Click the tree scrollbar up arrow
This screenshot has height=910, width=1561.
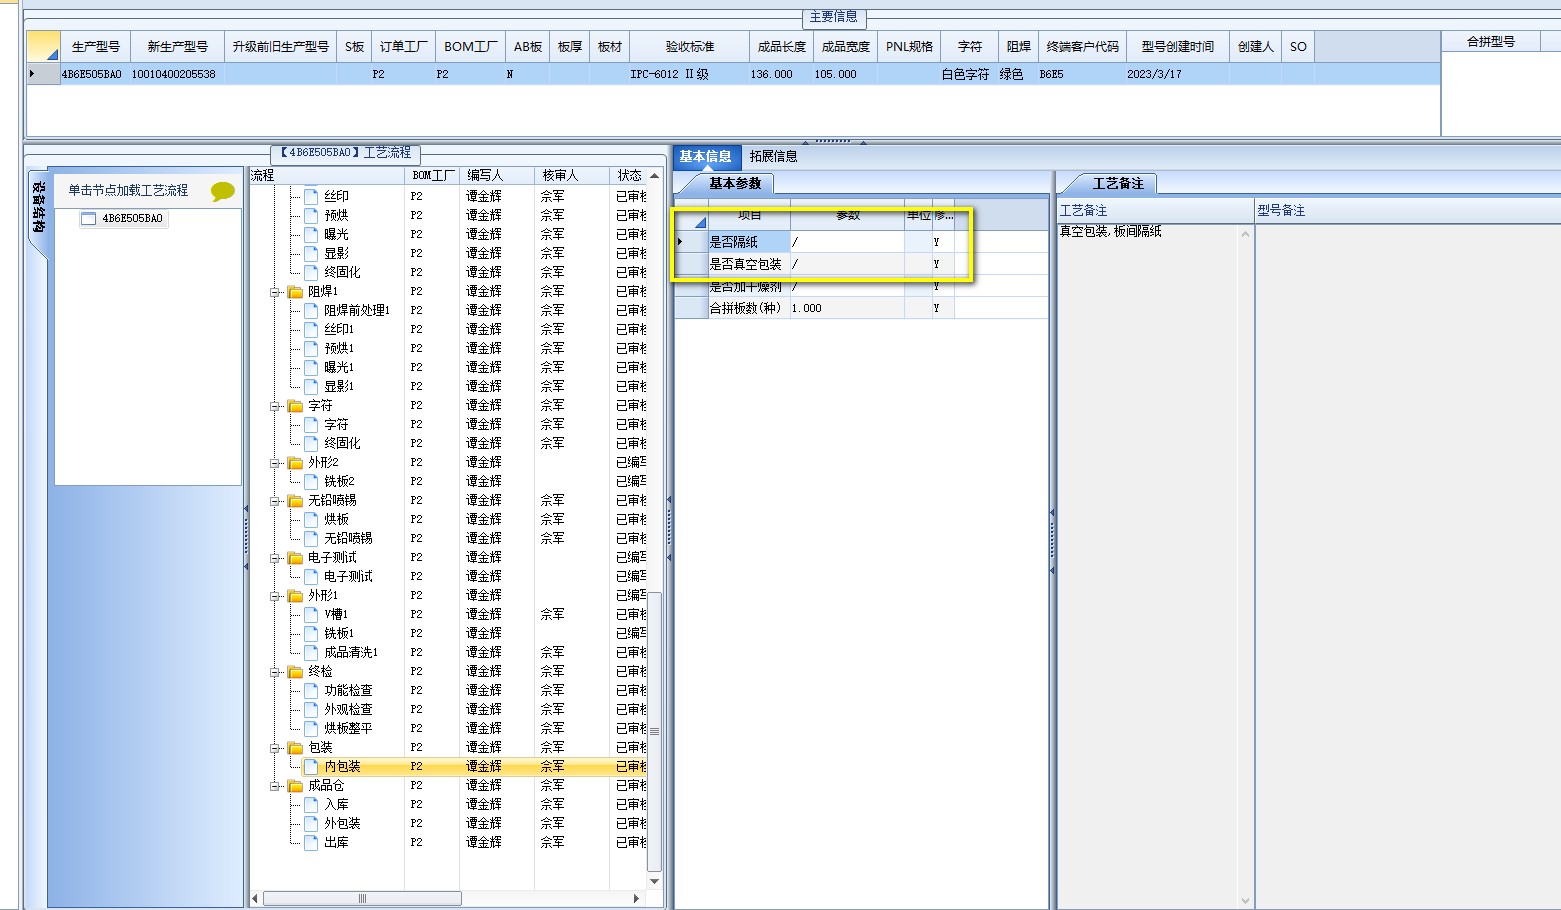click(655, 175)
